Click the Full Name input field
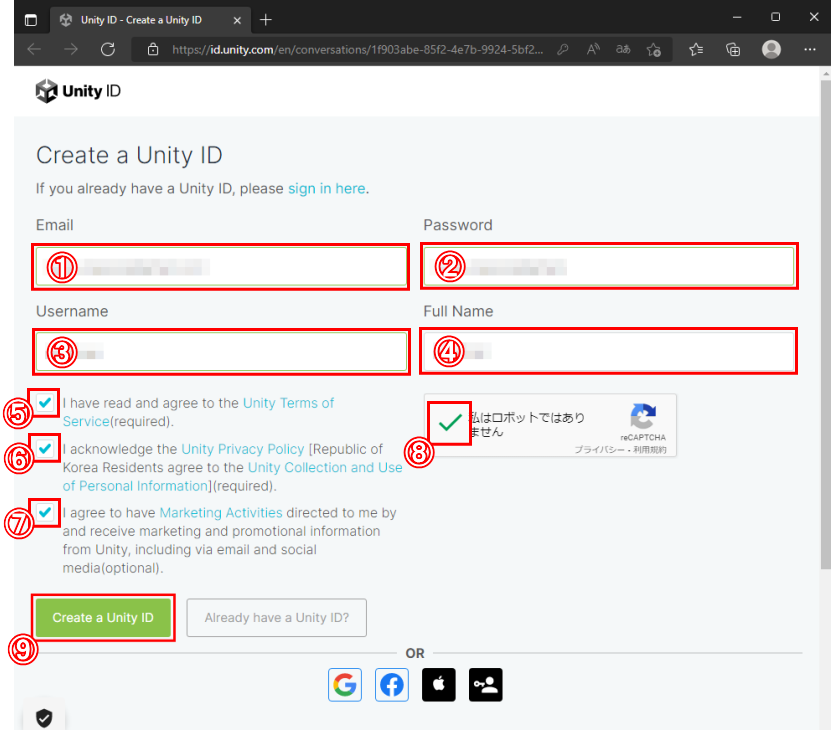The image size is (831, 730). coord(609,351)
